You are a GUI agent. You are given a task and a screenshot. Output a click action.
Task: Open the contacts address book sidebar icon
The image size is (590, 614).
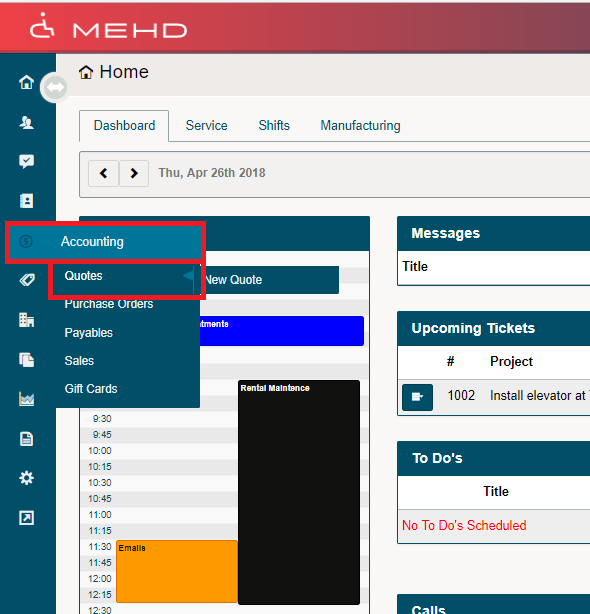pyautogui.click(x=27, y=201)
